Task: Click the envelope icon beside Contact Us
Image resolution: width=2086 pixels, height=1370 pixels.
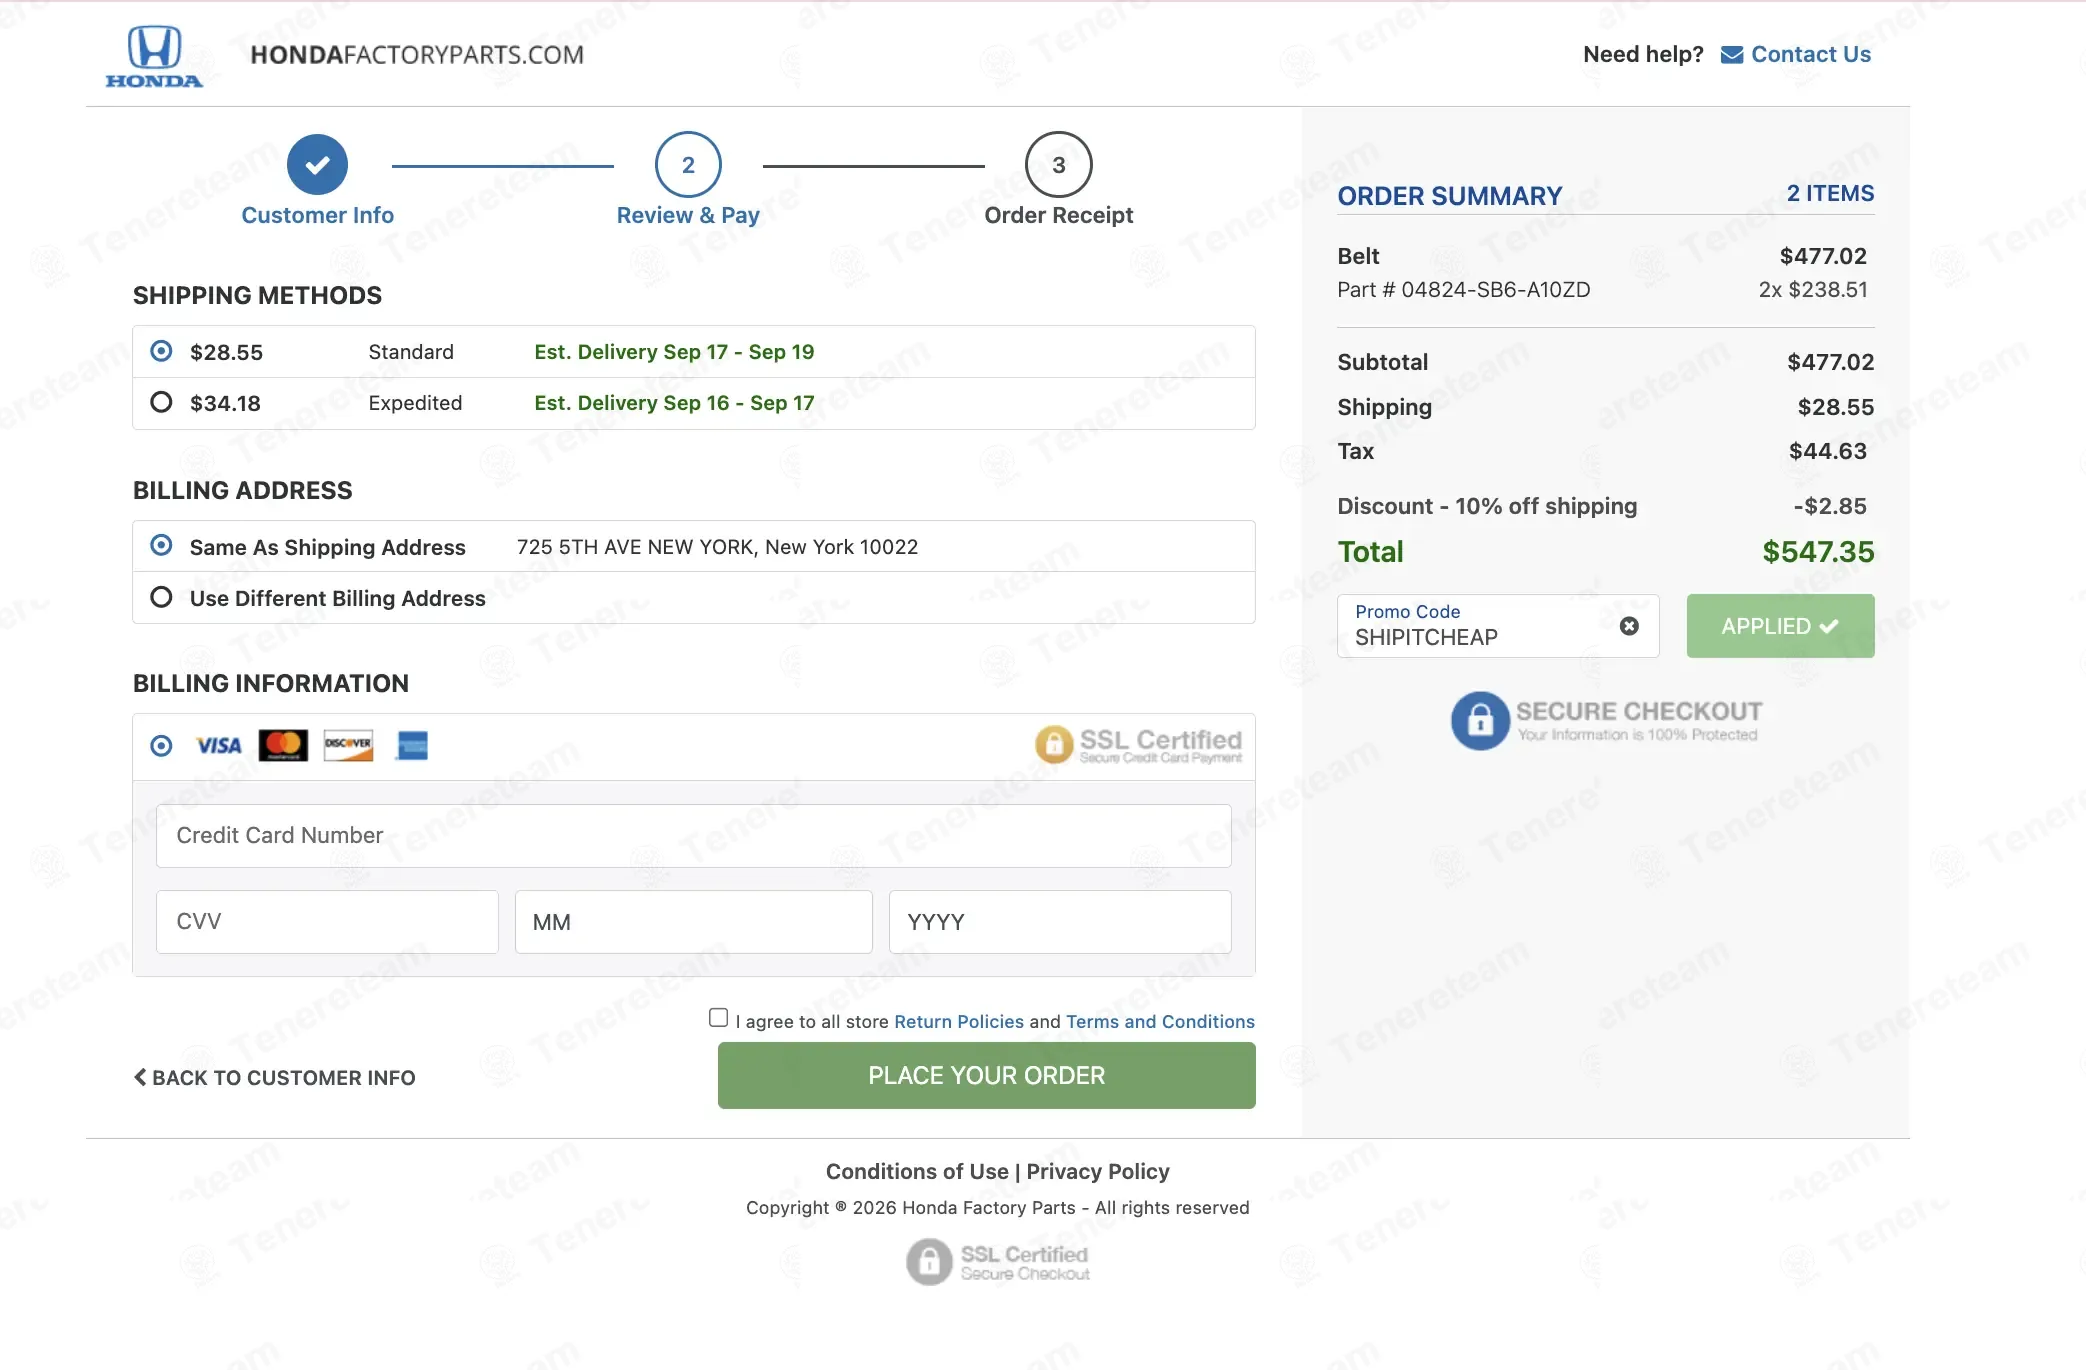Action: pyautogui.click(x=1731, y=55)
